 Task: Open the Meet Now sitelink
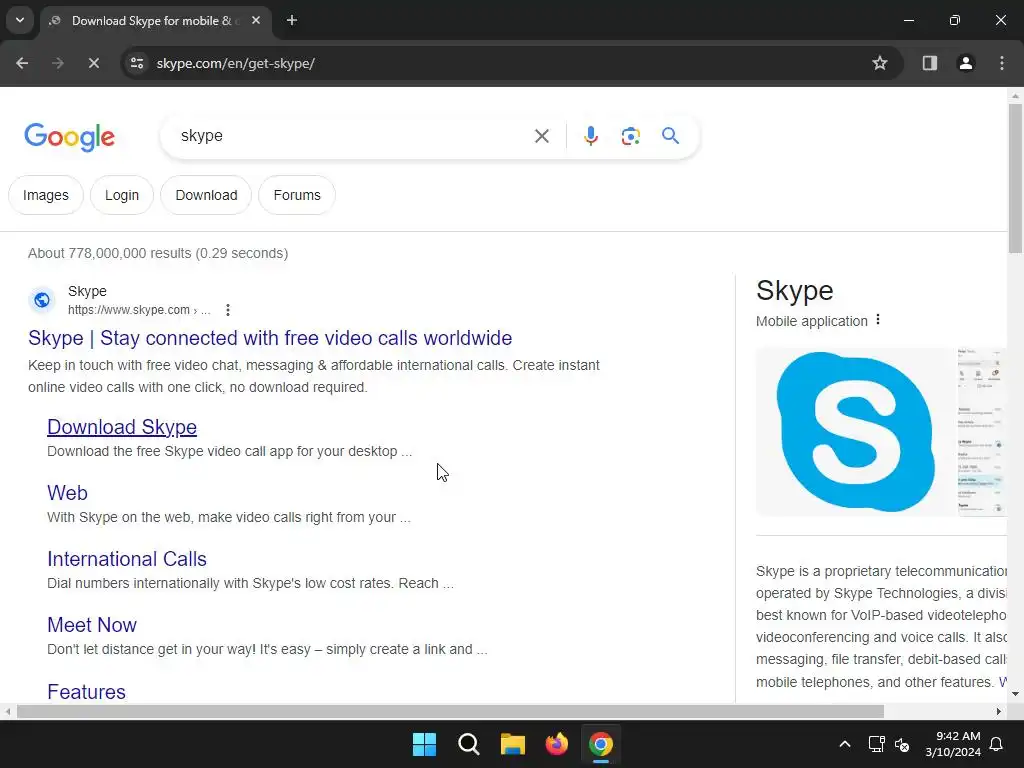point(92,625)
